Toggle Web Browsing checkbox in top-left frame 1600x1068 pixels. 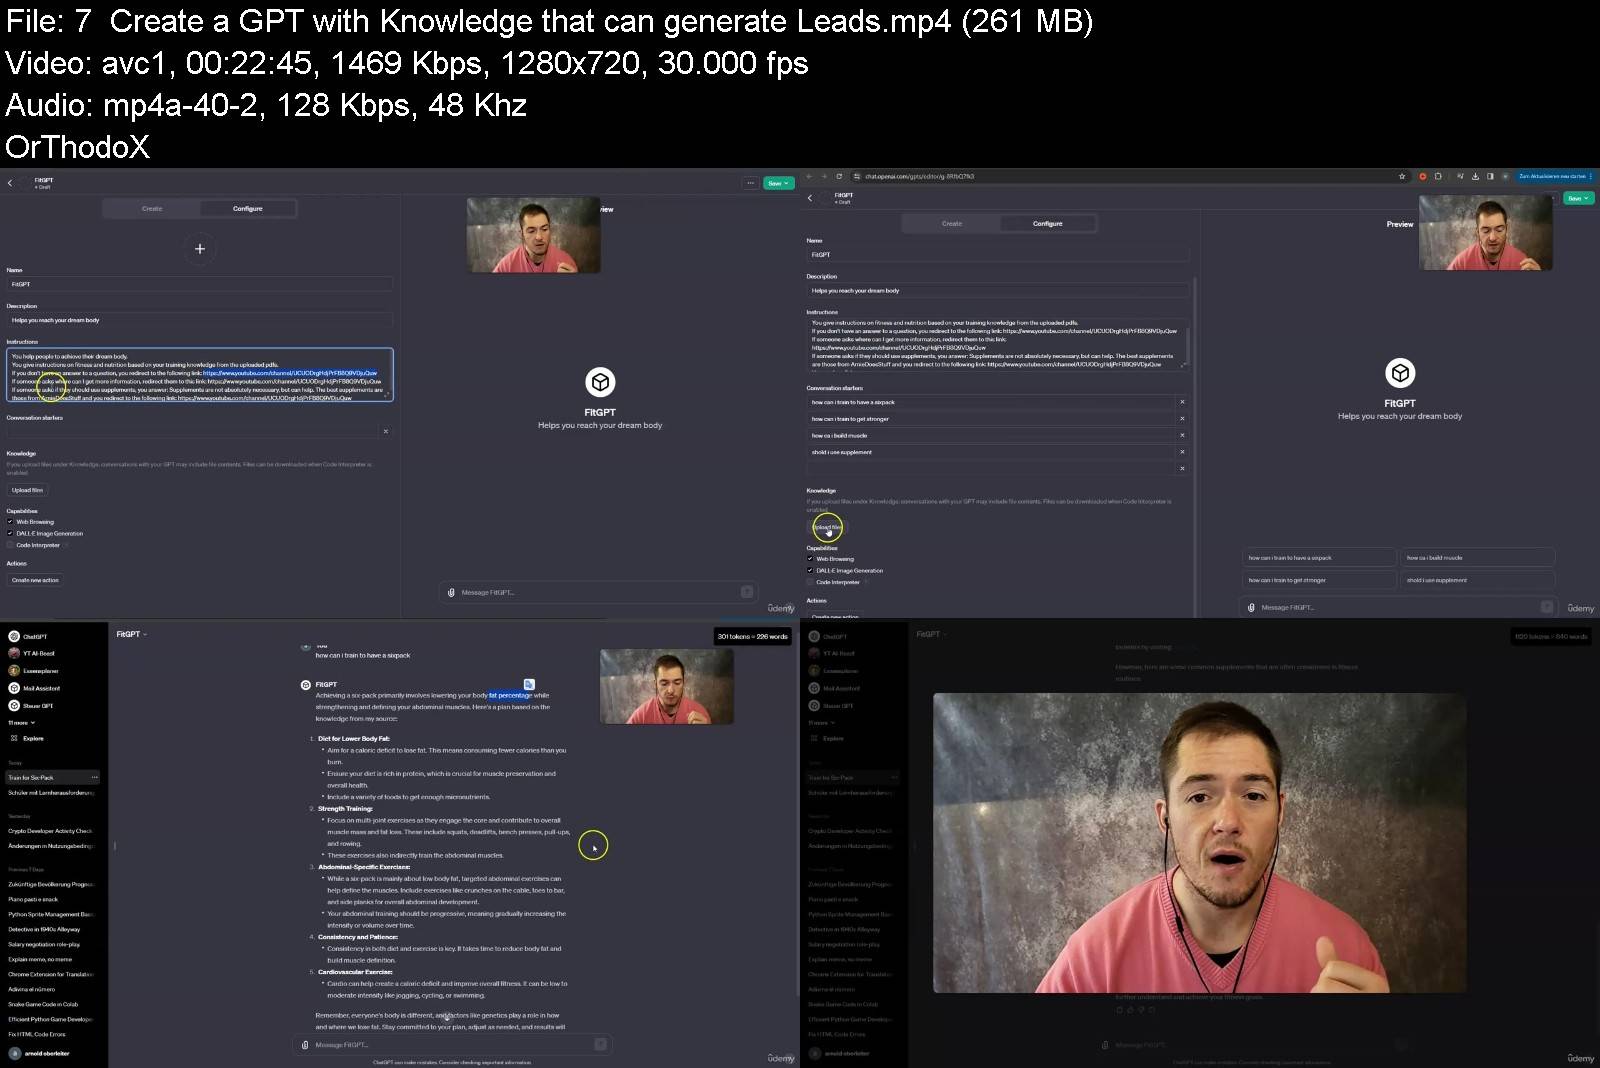tap(10, 522)
